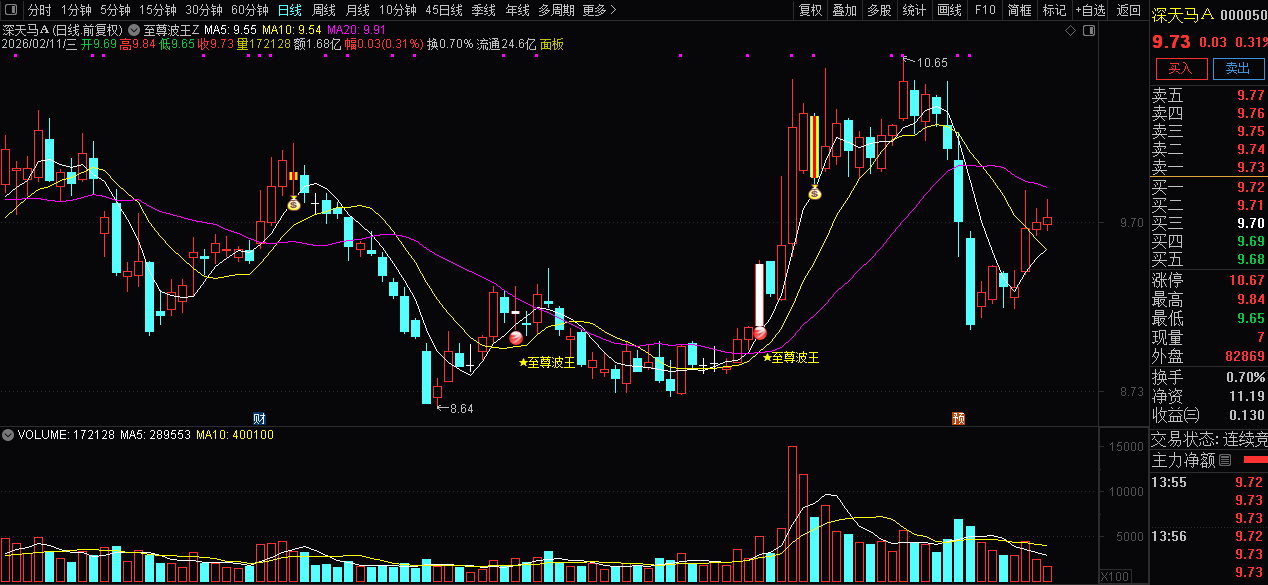Click the 8.64 low price label

[461, 408]
